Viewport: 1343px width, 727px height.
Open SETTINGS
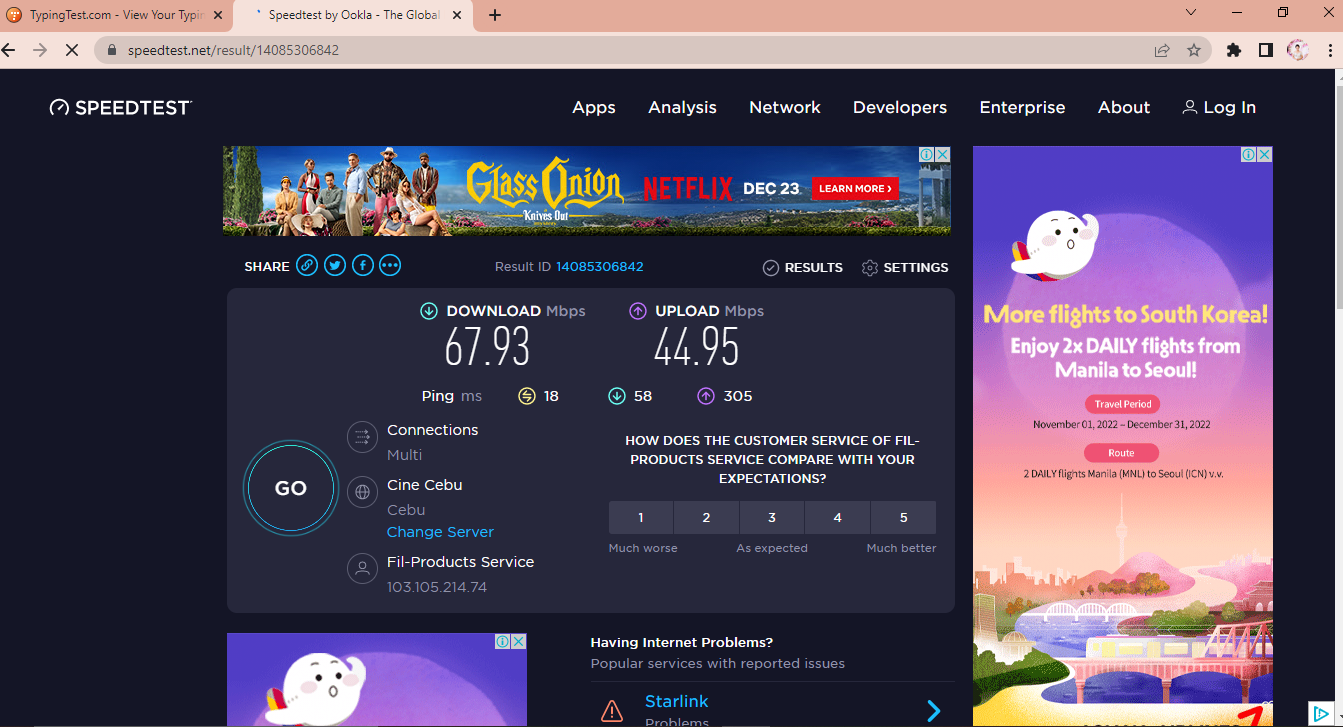click(905, 267)
